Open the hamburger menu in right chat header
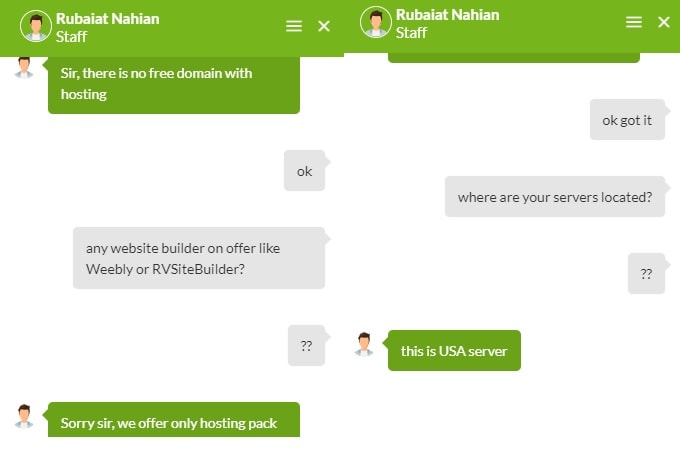680x471 pixels. click(634, 22)
